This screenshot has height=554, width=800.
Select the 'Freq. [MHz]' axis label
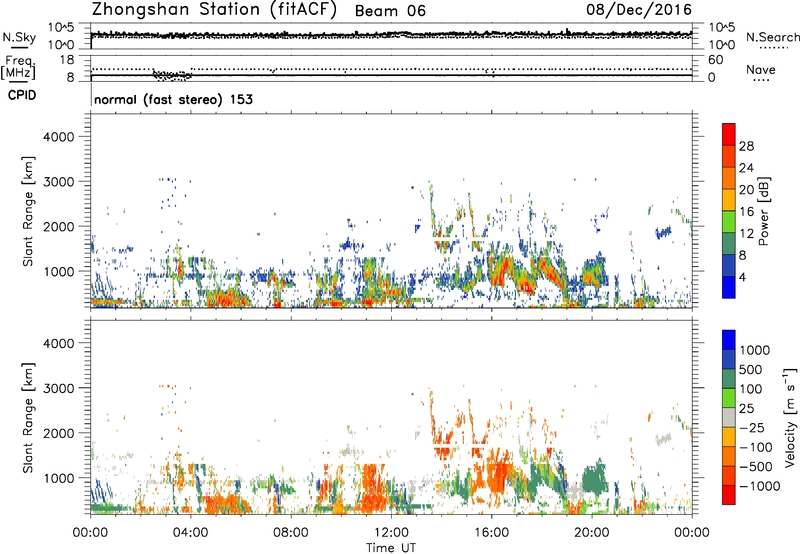[x=19, y=67]
